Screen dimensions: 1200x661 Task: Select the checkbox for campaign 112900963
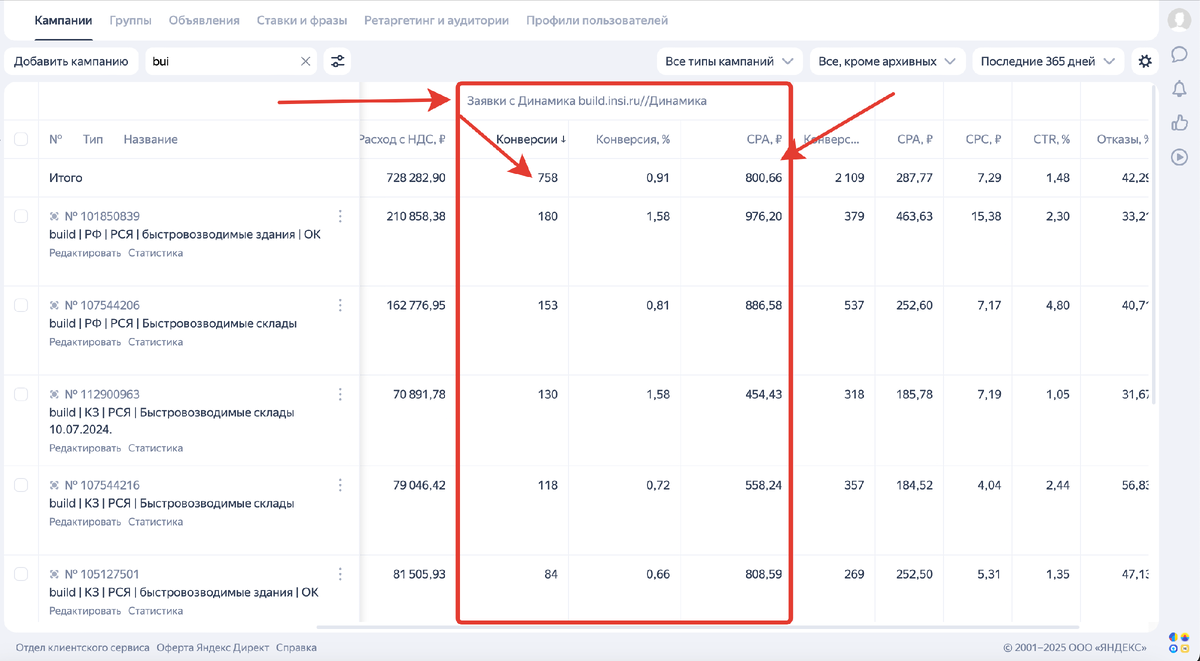point(21,394)
